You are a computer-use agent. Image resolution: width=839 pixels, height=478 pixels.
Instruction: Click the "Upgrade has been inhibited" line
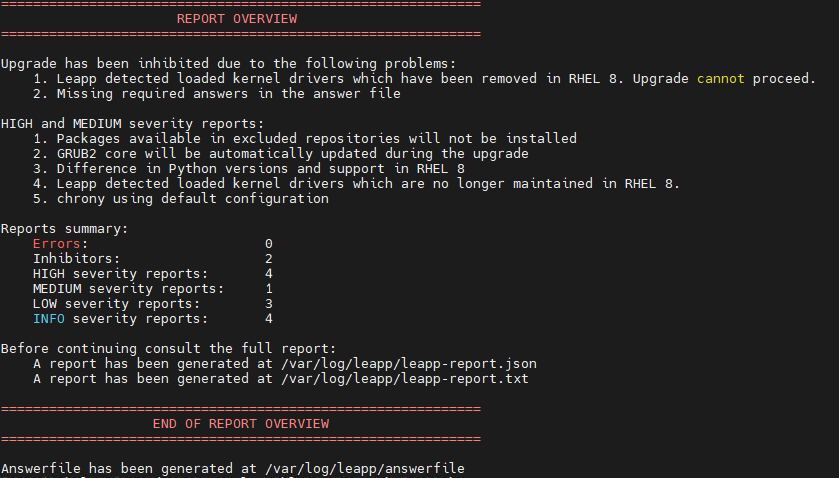tap(228, 64)
